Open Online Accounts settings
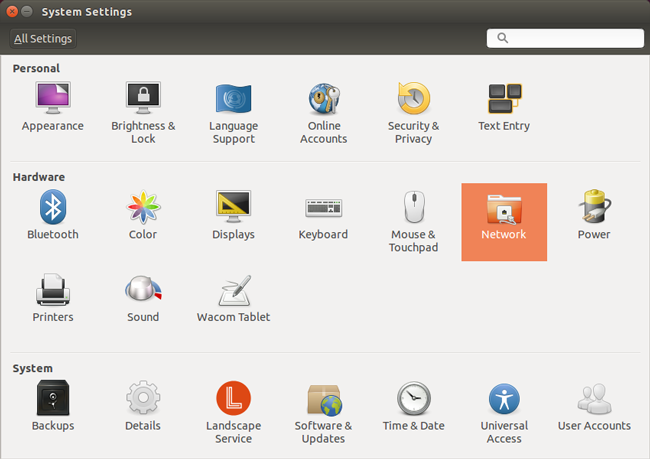Screen dimensions: 650x459 pyautogui.click(x=324, y=112)
